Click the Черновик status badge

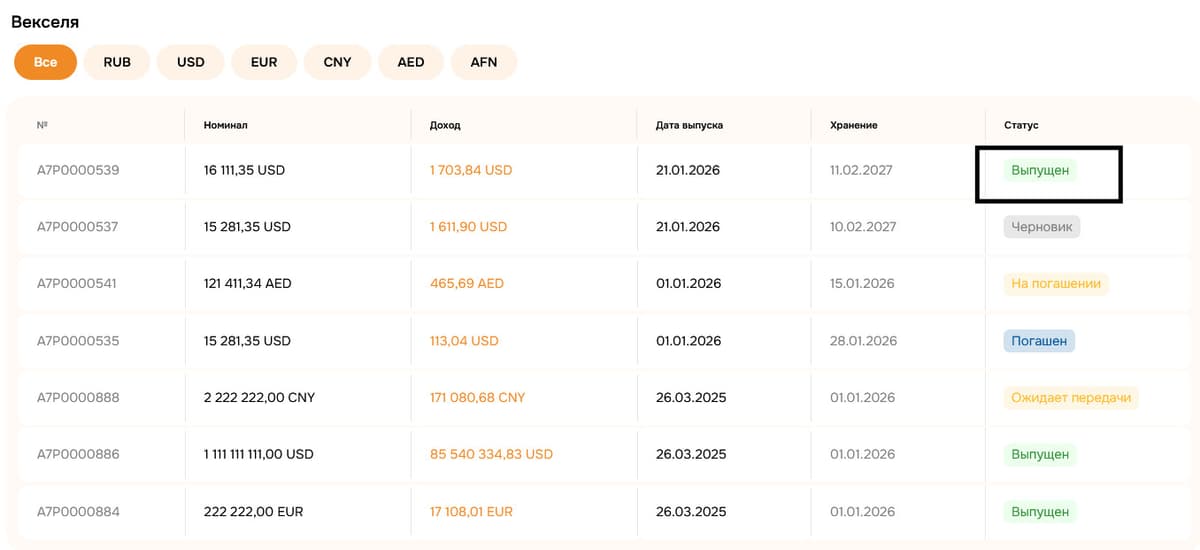click(x=1042, y=227)
